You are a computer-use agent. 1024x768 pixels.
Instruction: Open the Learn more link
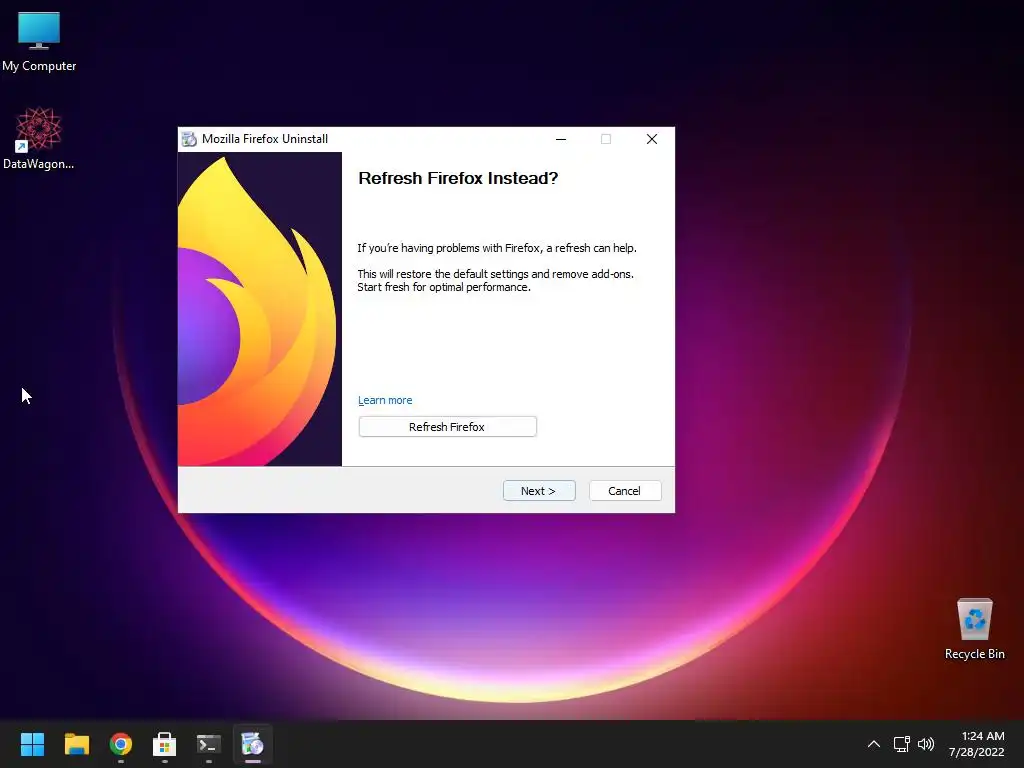coord(385,400)
